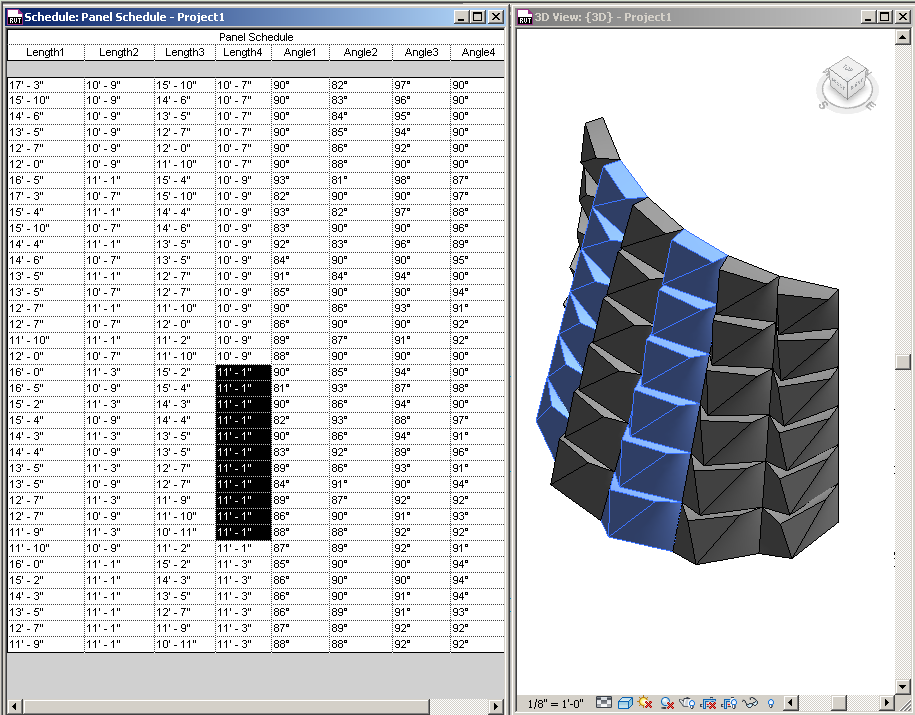The height and width of the screenshot is (715, 915).
Task: Select the 95° cell under Angle4
Action: pyautogui.click(x=477, y=260)
